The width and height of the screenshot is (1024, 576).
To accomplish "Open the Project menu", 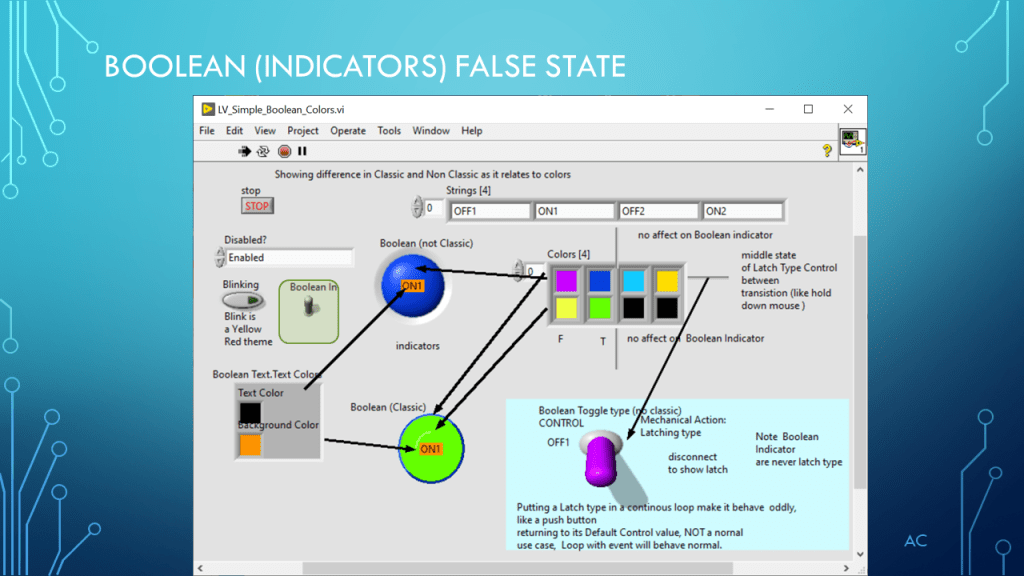I will (303, 130).
